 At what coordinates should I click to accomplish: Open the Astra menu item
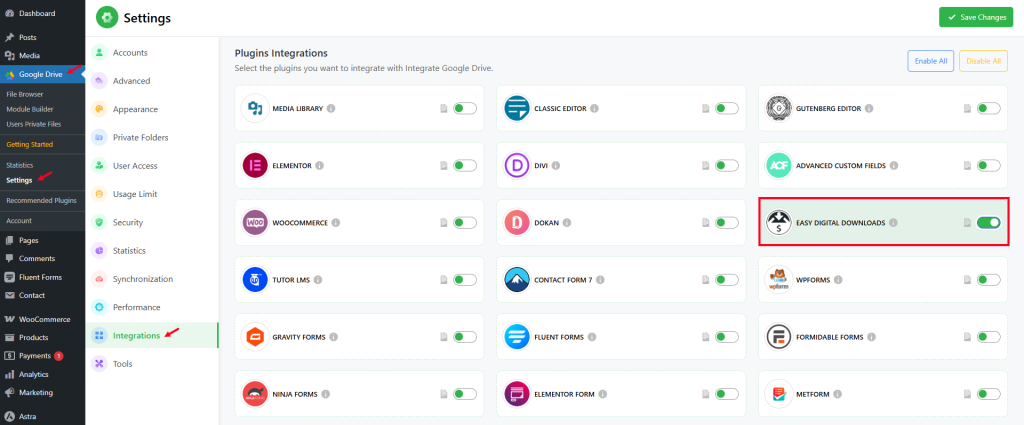pyautogui.click(x=42, y=417)
